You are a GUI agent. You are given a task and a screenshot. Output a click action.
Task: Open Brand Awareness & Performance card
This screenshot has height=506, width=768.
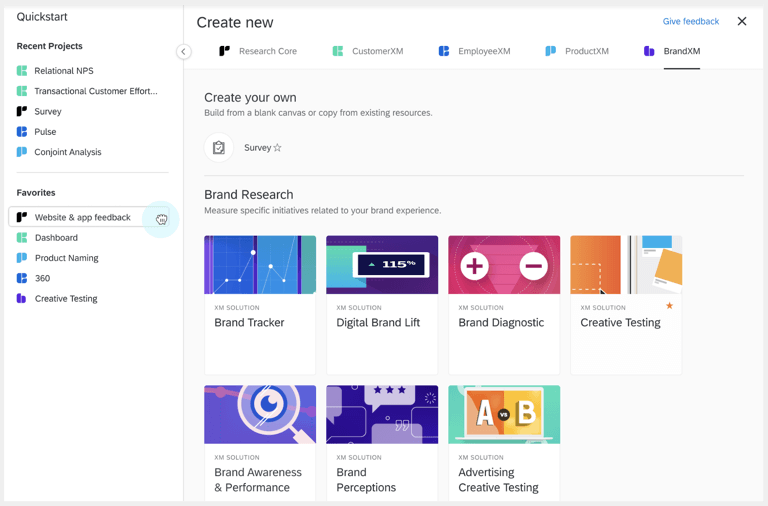coord(260,443)
